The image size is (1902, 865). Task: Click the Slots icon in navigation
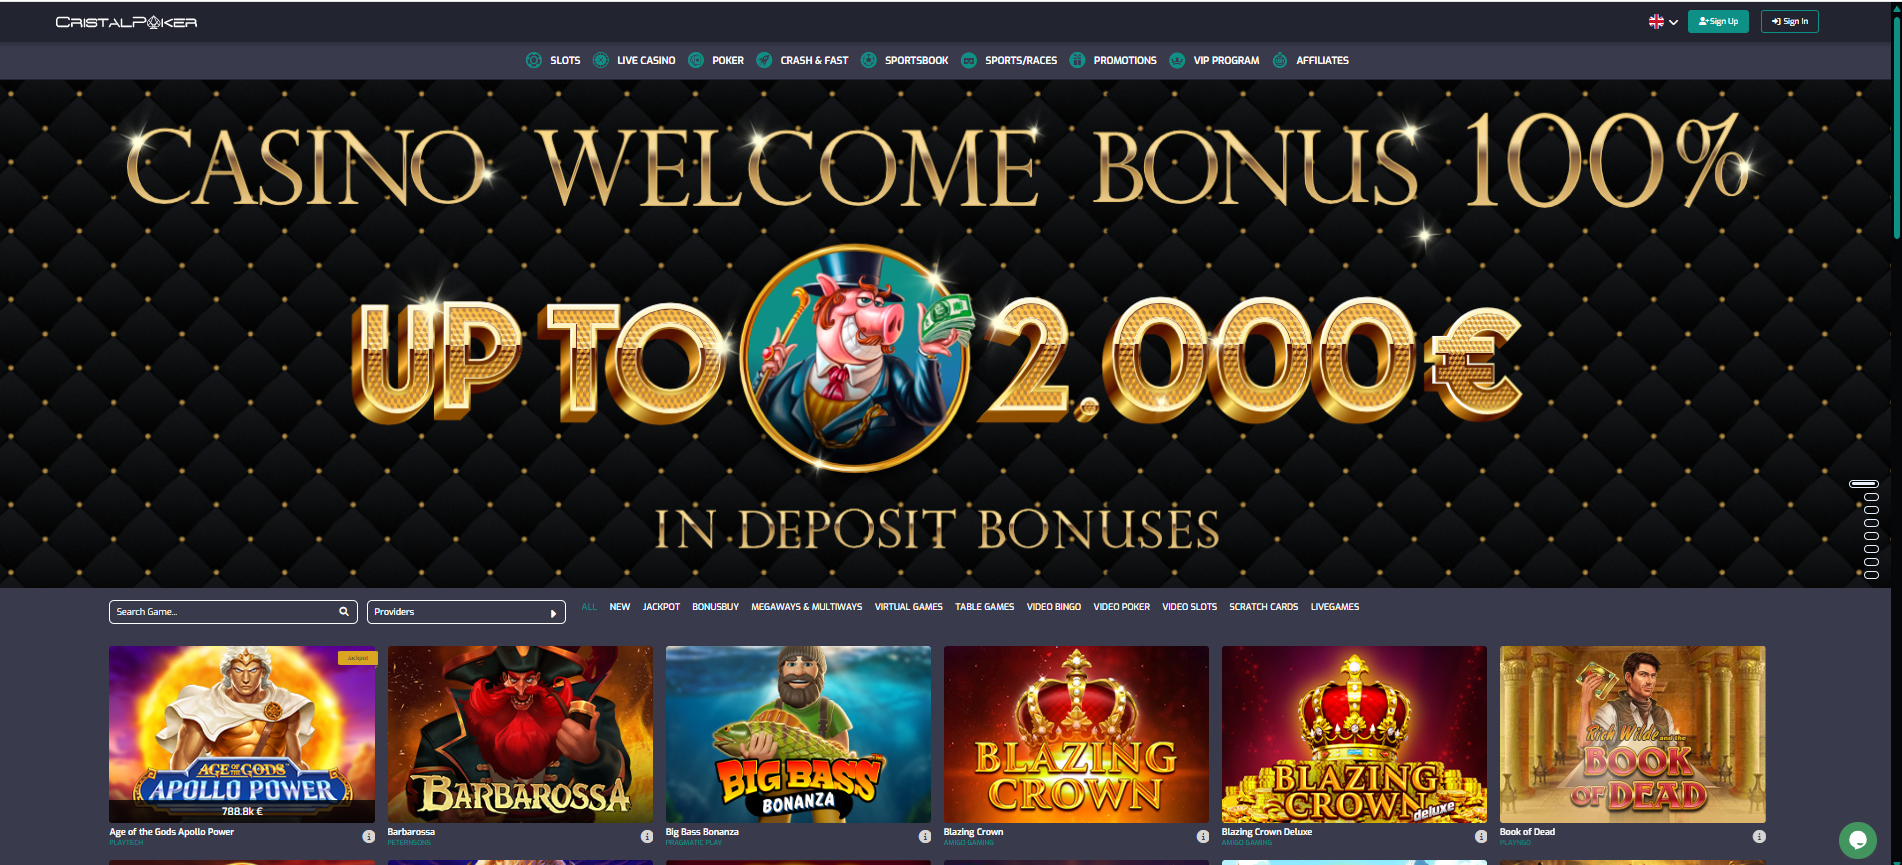coord(534,60)
